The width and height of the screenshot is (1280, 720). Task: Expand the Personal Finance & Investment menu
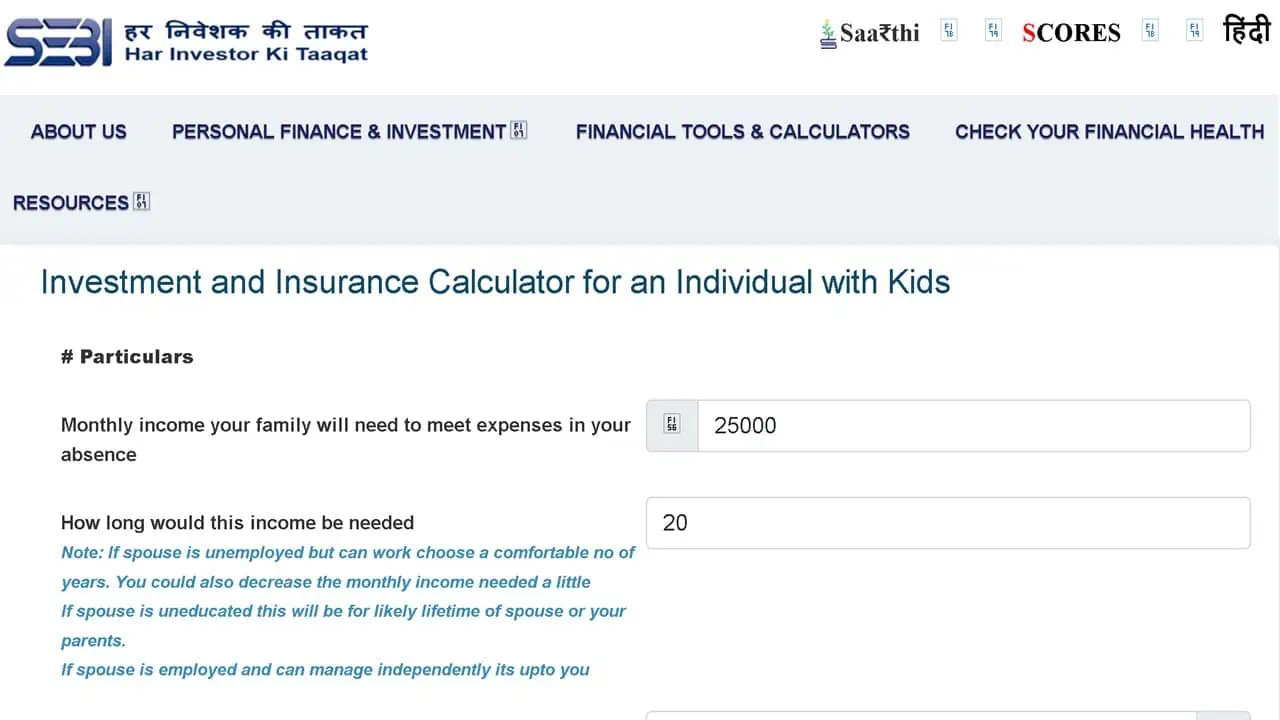[337, 131]
